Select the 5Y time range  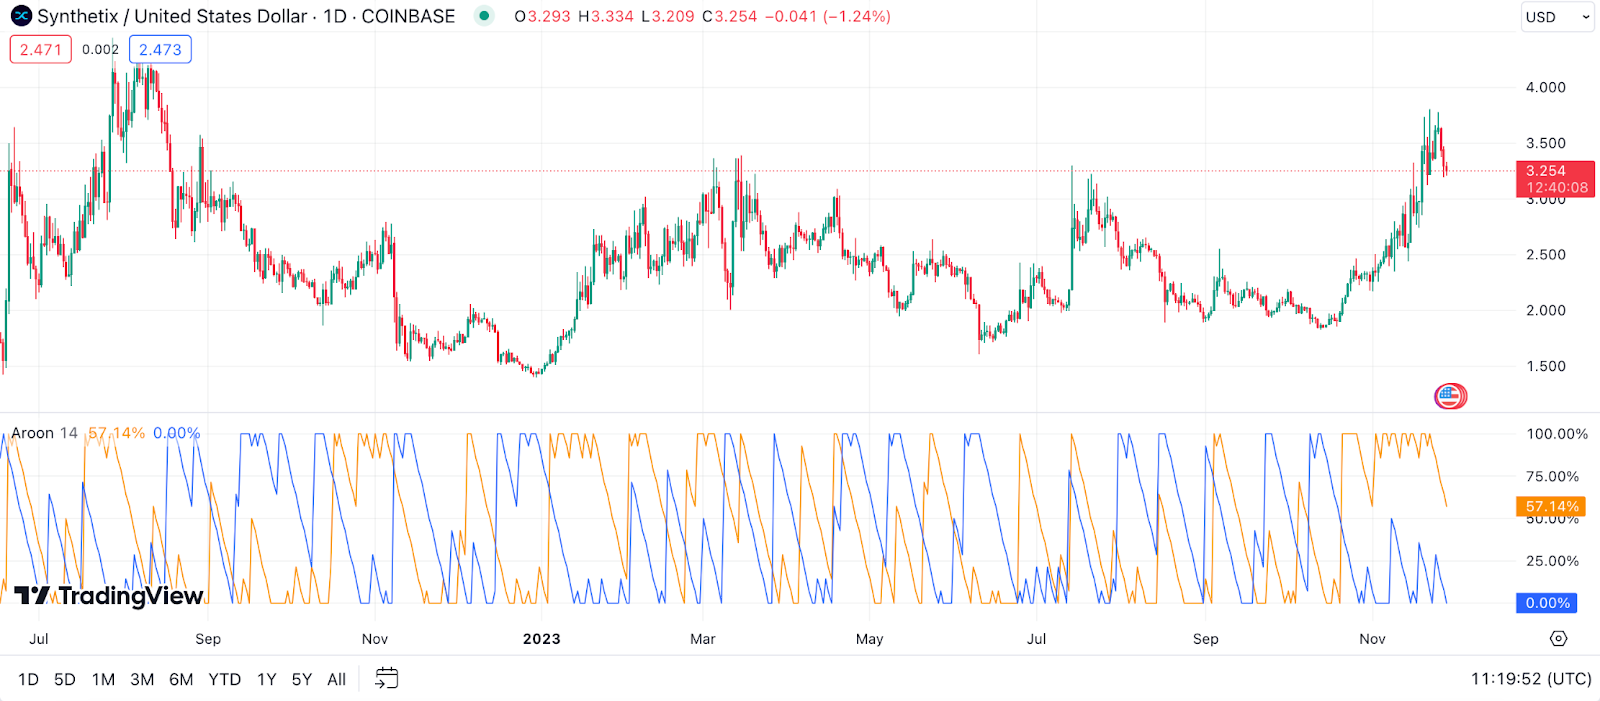pos(302,680)
